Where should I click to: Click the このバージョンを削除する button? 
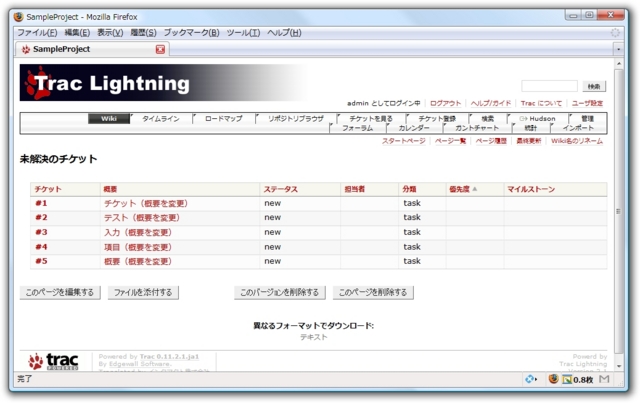point(280,292)
